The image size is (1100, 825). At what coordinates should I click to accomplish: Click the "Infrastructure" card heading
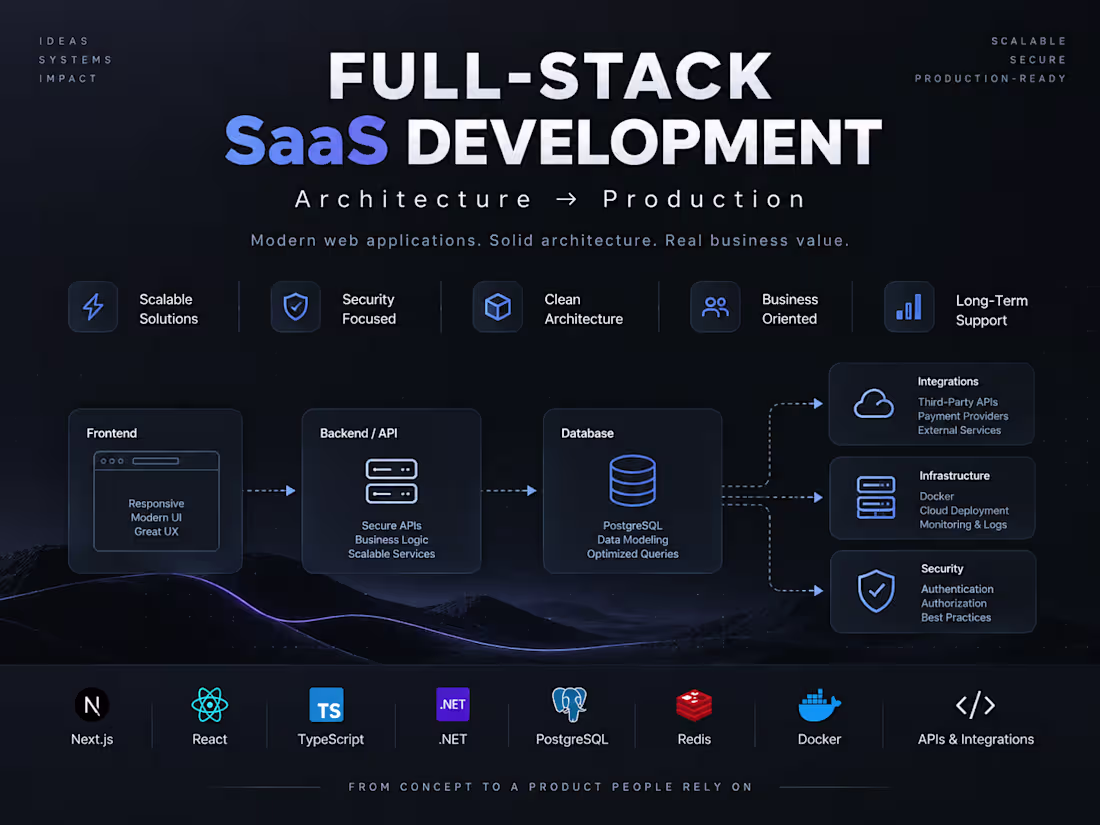click(x=954, y=476)
